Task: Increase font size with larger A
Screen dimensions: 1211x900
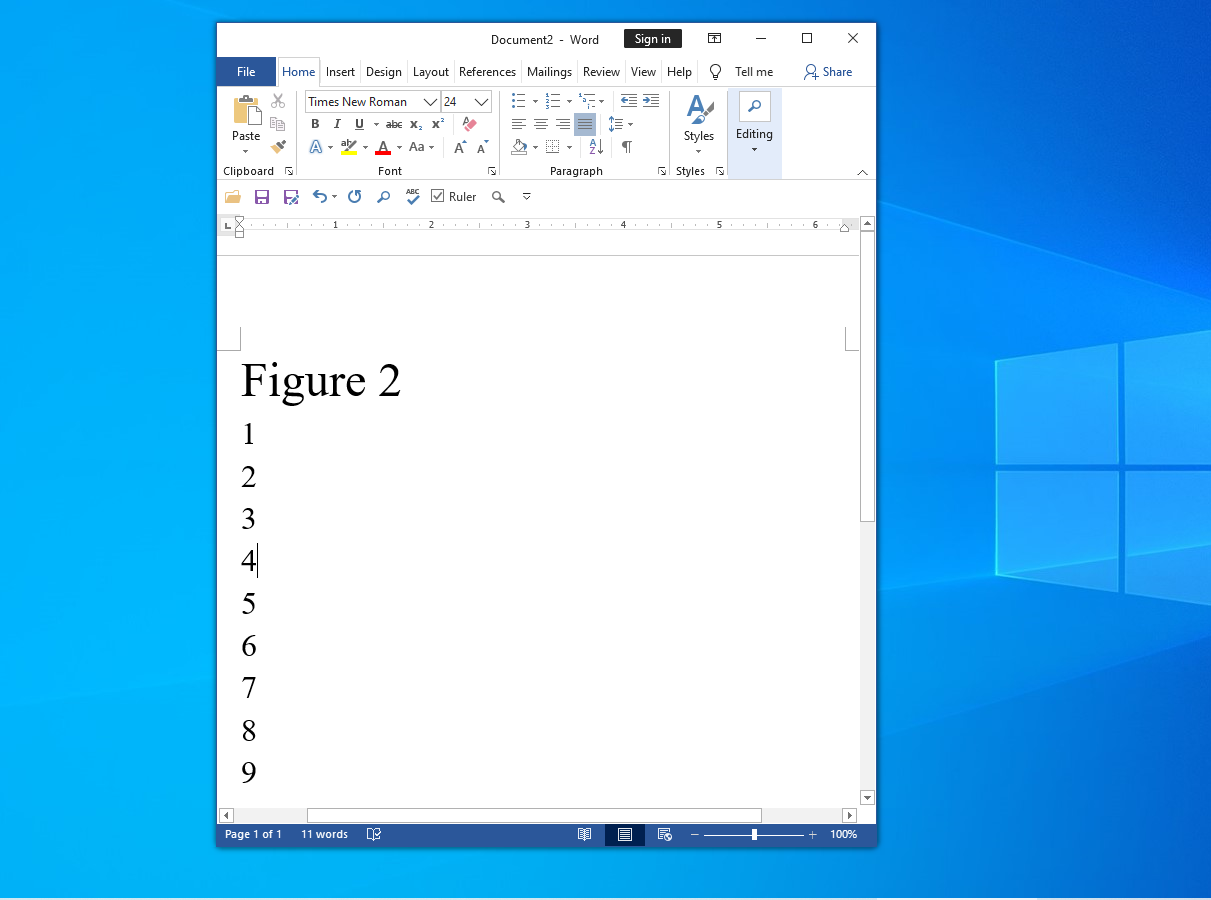Action: pyautogui.click(x=460, y=147)
